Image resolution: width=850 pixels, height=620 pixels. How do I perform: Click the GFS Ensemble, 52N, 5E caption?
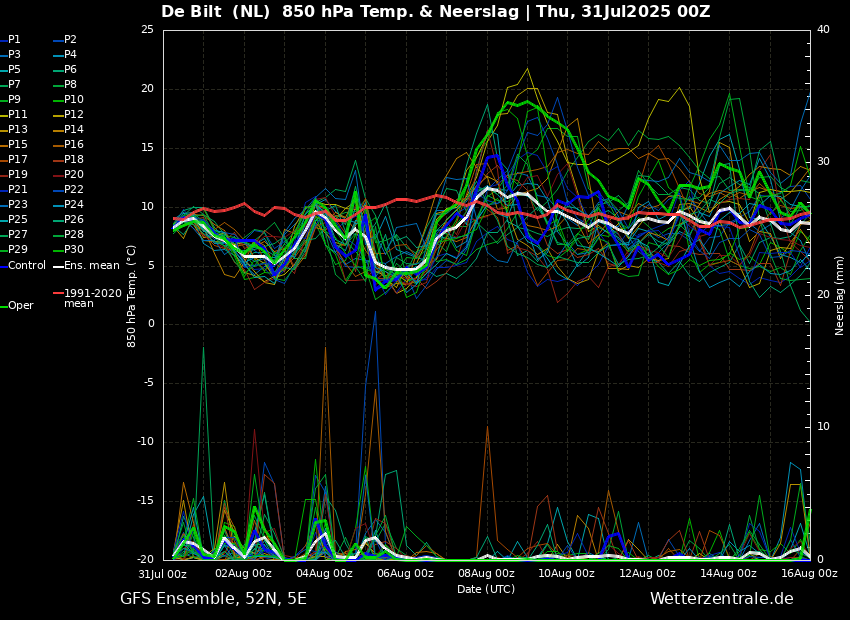(x=213, y=599)
